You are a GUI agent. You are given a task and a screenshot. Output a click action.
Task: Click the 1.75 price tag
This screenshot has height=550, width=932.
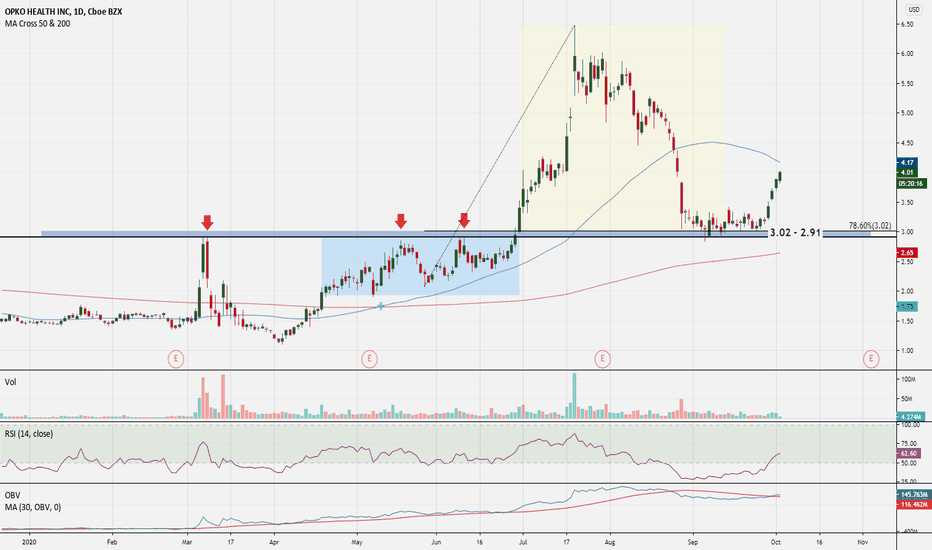point(907,306)
